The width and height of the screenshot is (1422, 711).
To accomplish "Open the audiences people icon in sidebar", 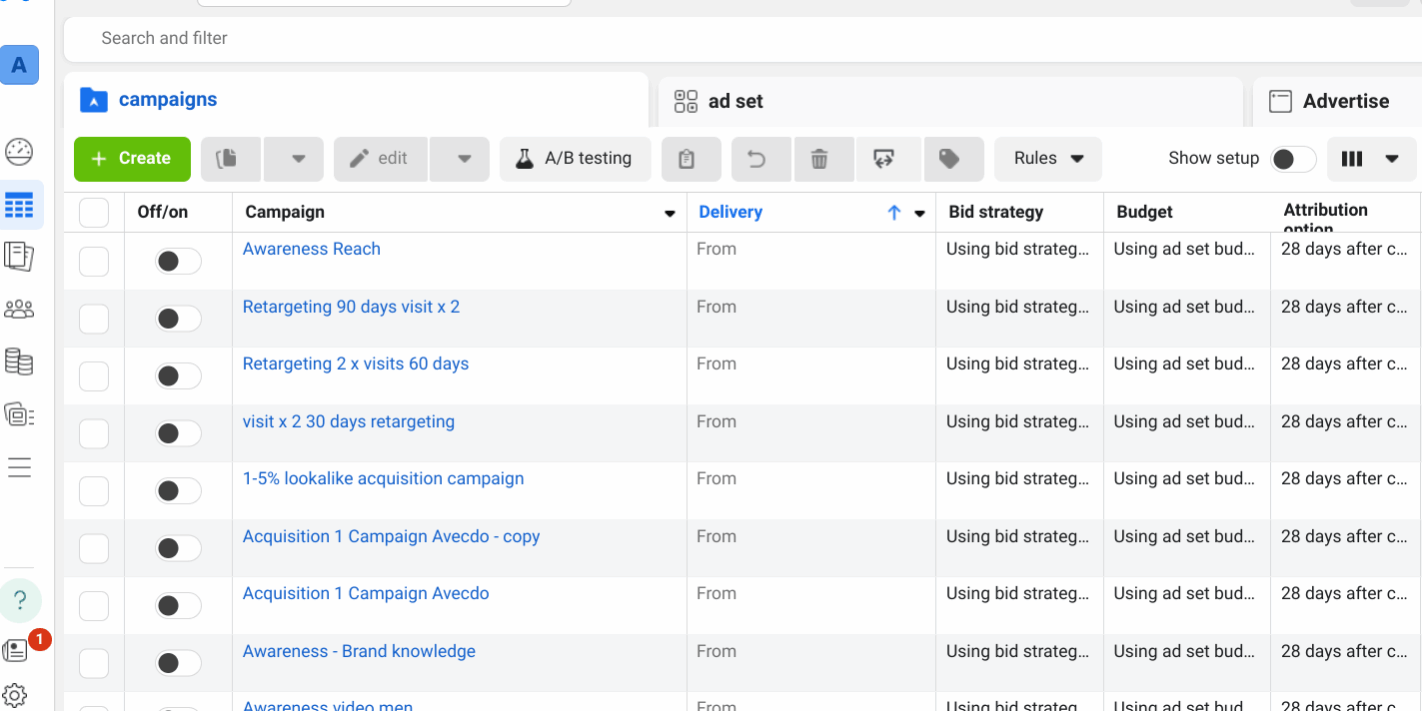I will (19, 309).
